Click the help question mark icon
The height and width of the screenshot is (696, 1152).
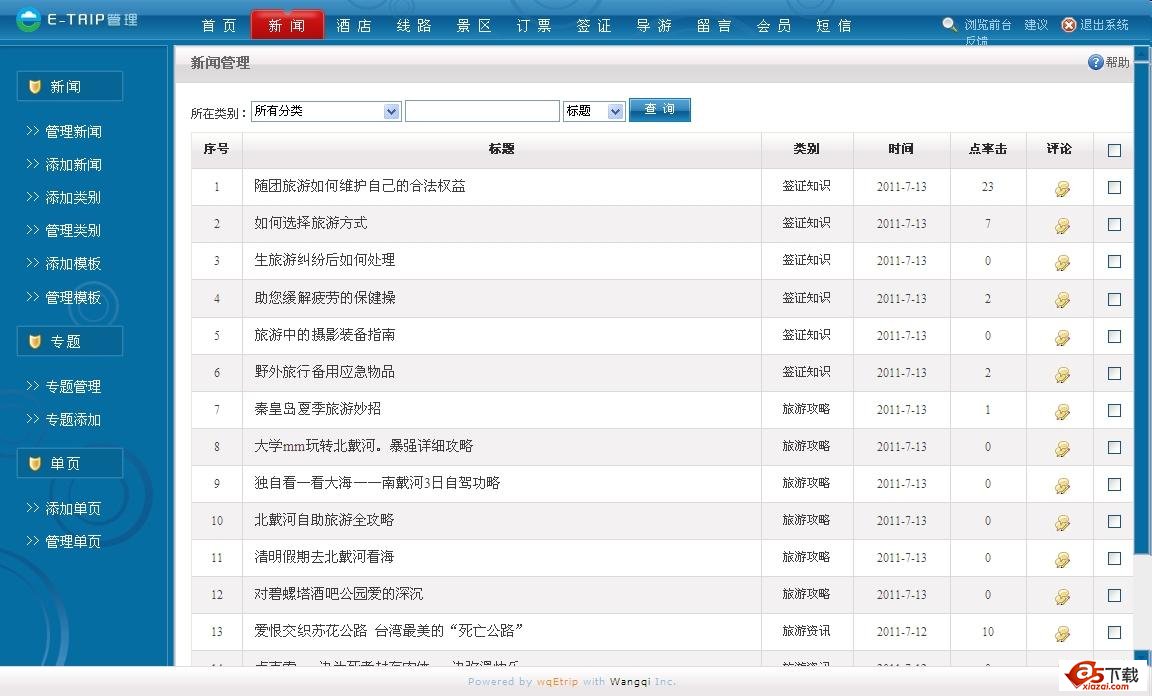1095,63
